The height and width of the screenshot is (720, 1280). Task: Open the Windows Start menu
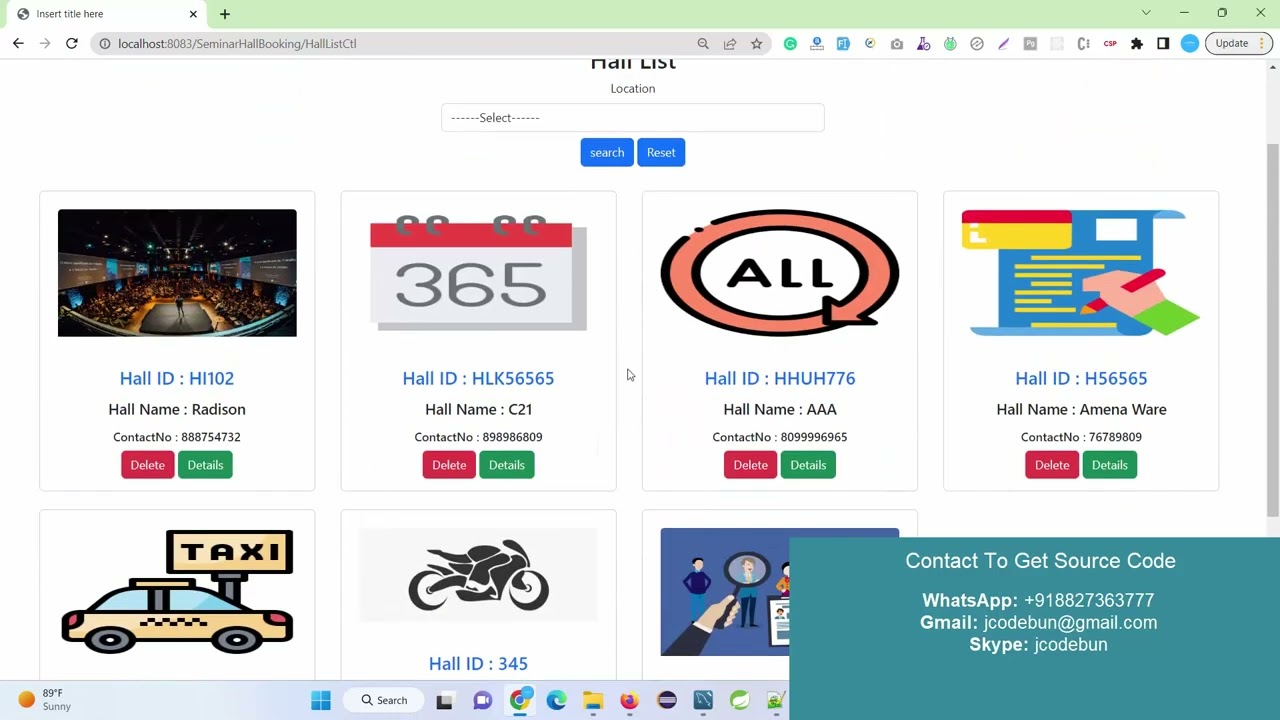tap(321, 700)
